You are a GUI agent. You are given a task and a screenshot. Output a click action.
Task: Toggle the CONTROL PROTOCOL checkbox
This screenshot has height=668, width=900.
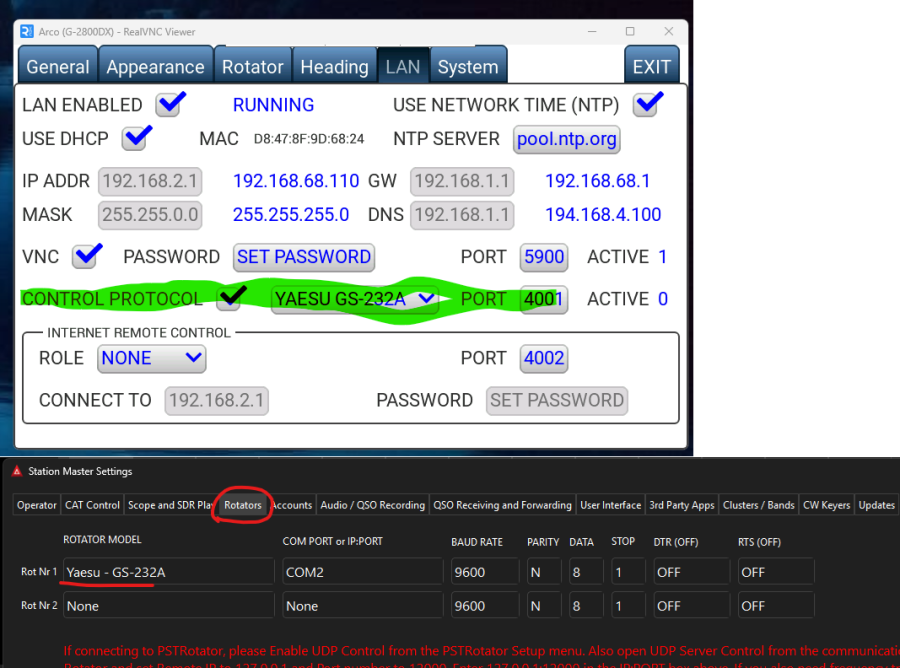click(231, 298)
